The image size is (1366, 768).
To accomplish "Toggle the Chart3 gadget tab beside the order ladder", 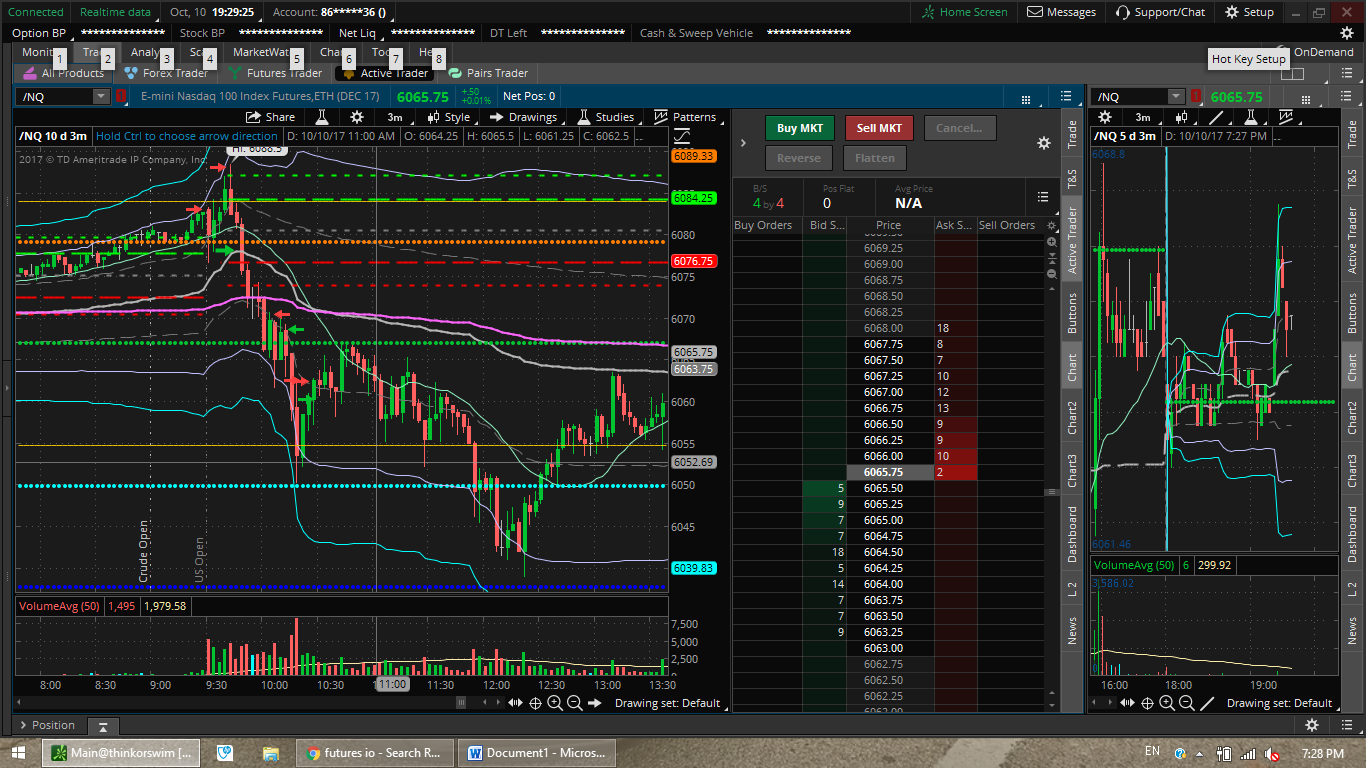I will click(x=1072, y=471).
